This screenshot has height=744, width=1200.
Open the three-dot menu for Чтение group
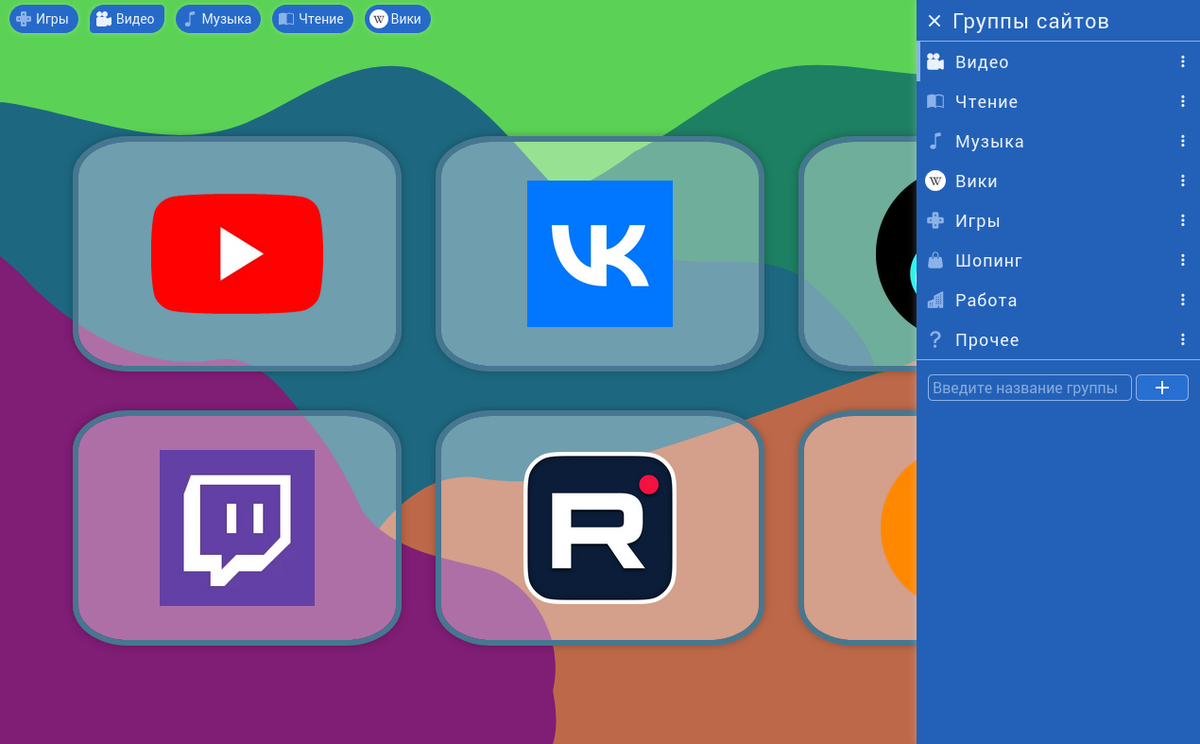[x=1183, y=102]
